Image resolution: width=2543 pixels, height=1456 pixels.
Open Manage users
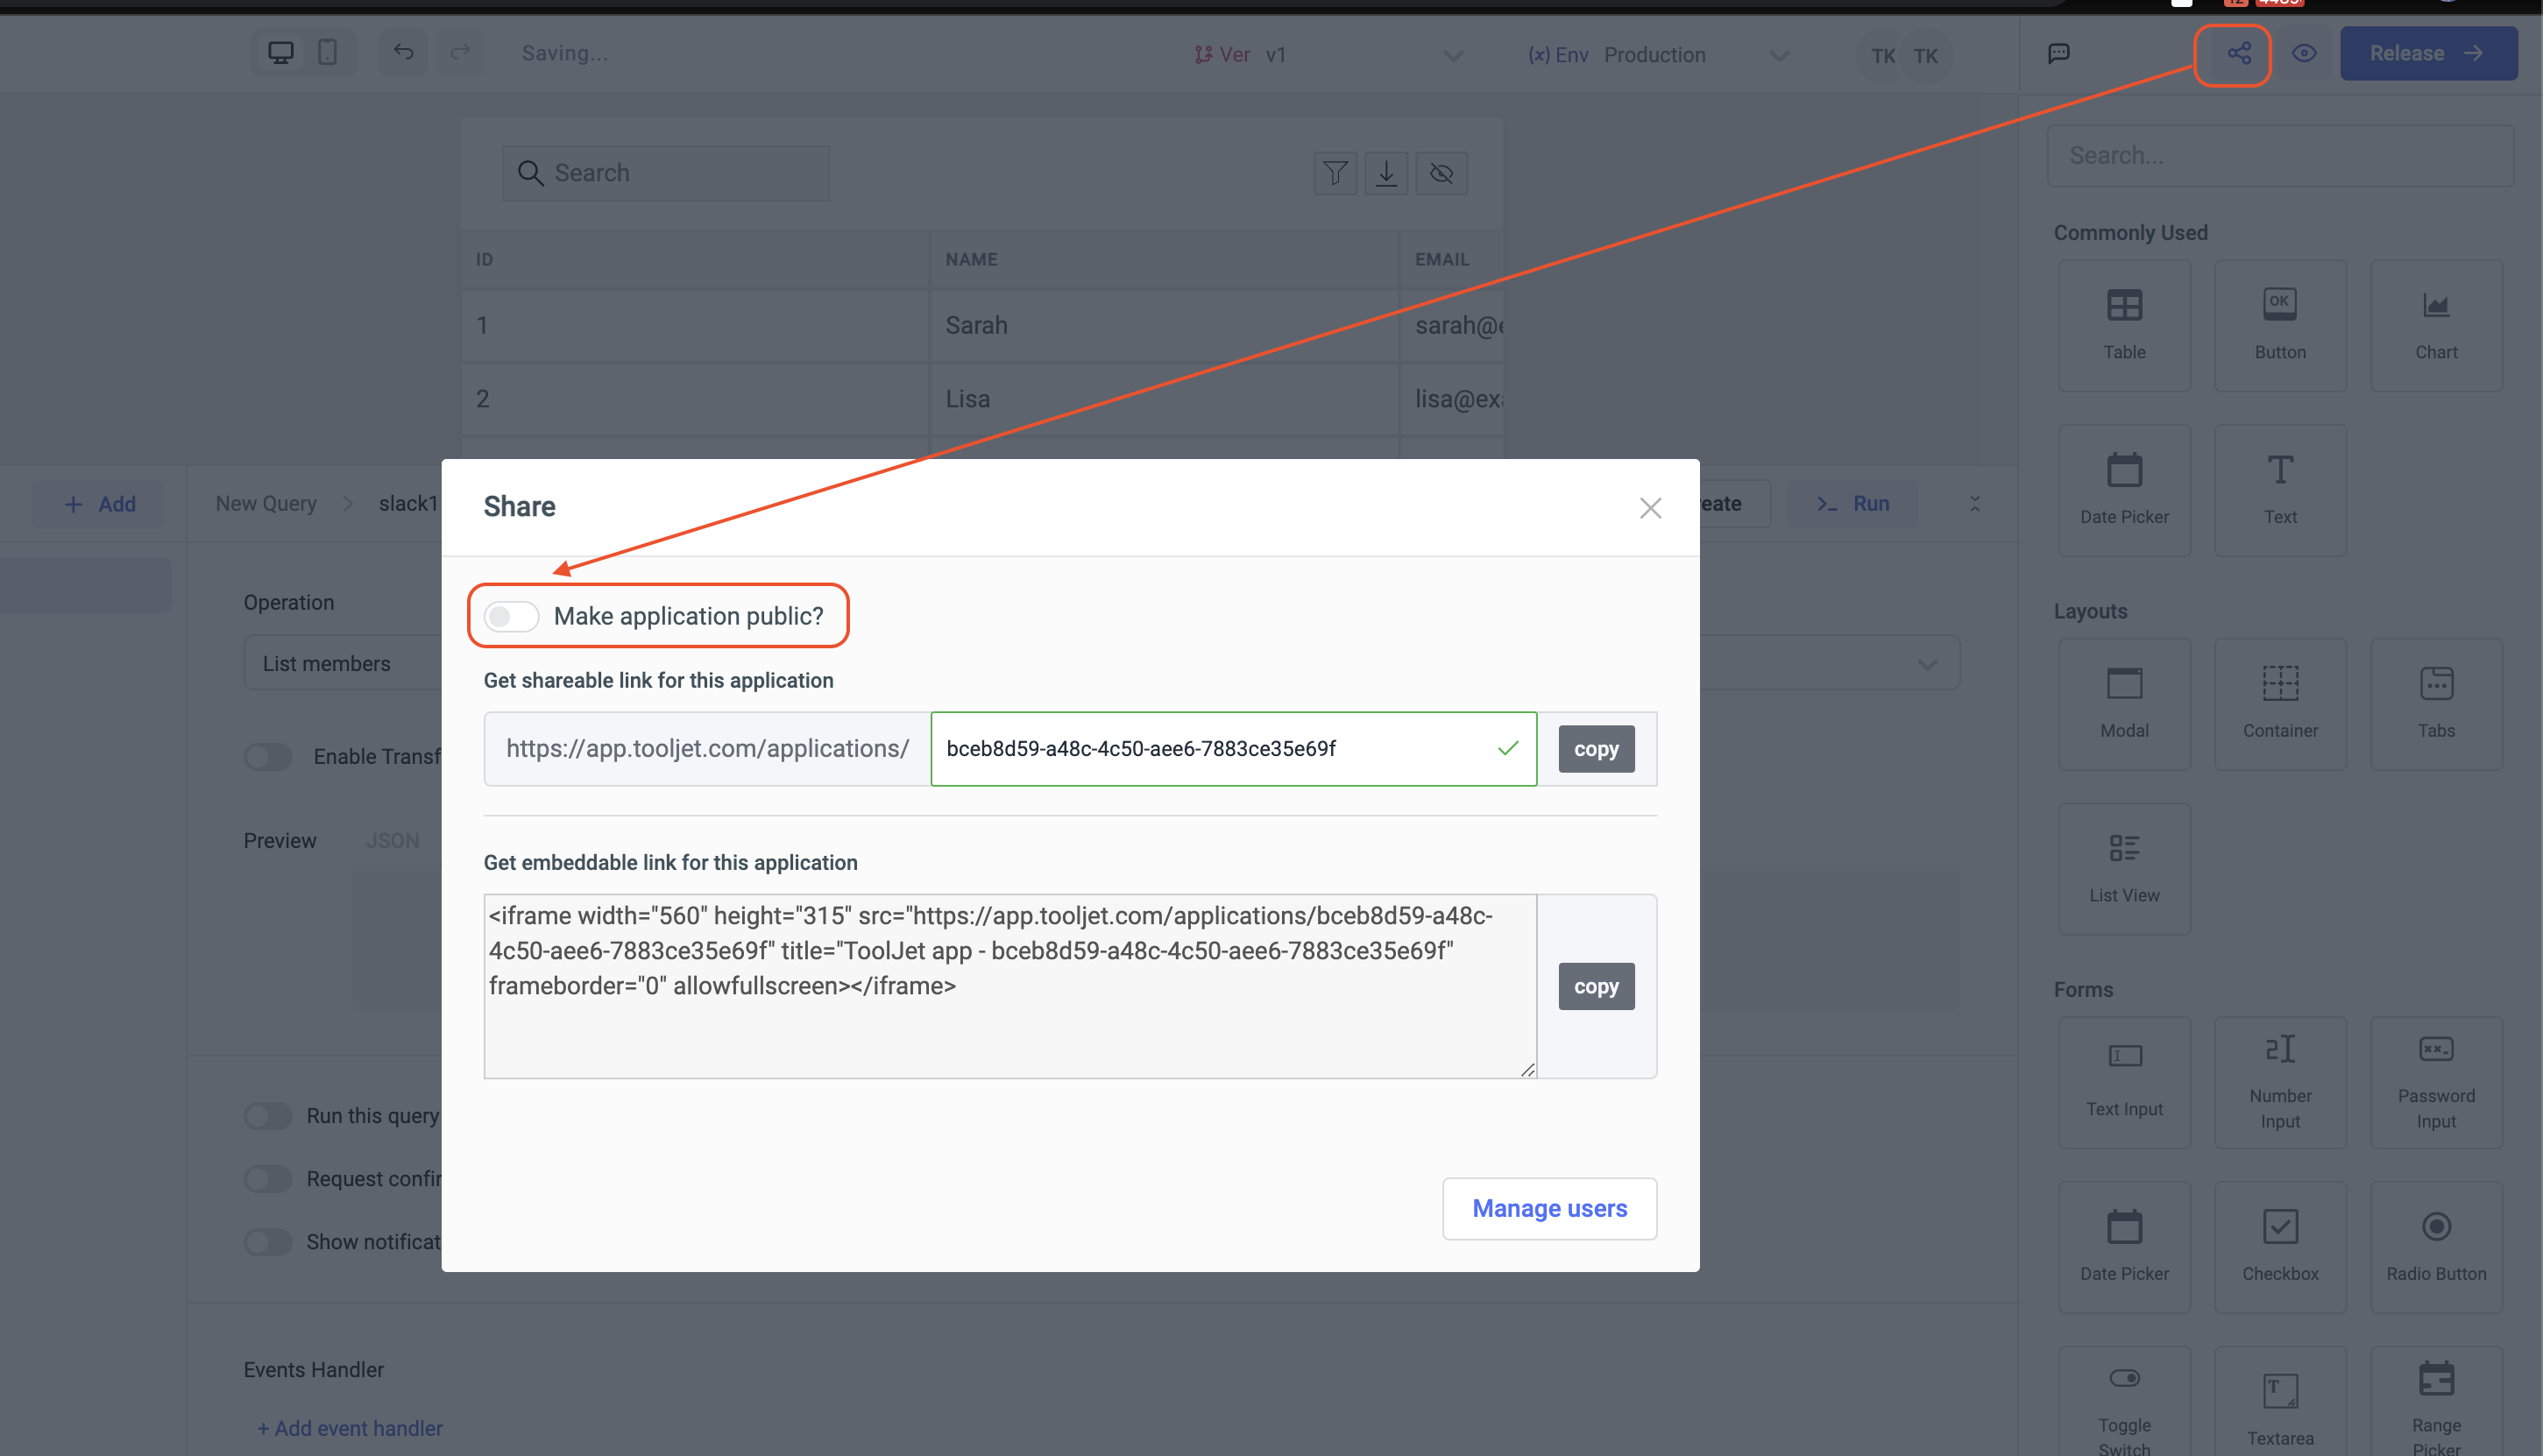tap(1549, 1208)
